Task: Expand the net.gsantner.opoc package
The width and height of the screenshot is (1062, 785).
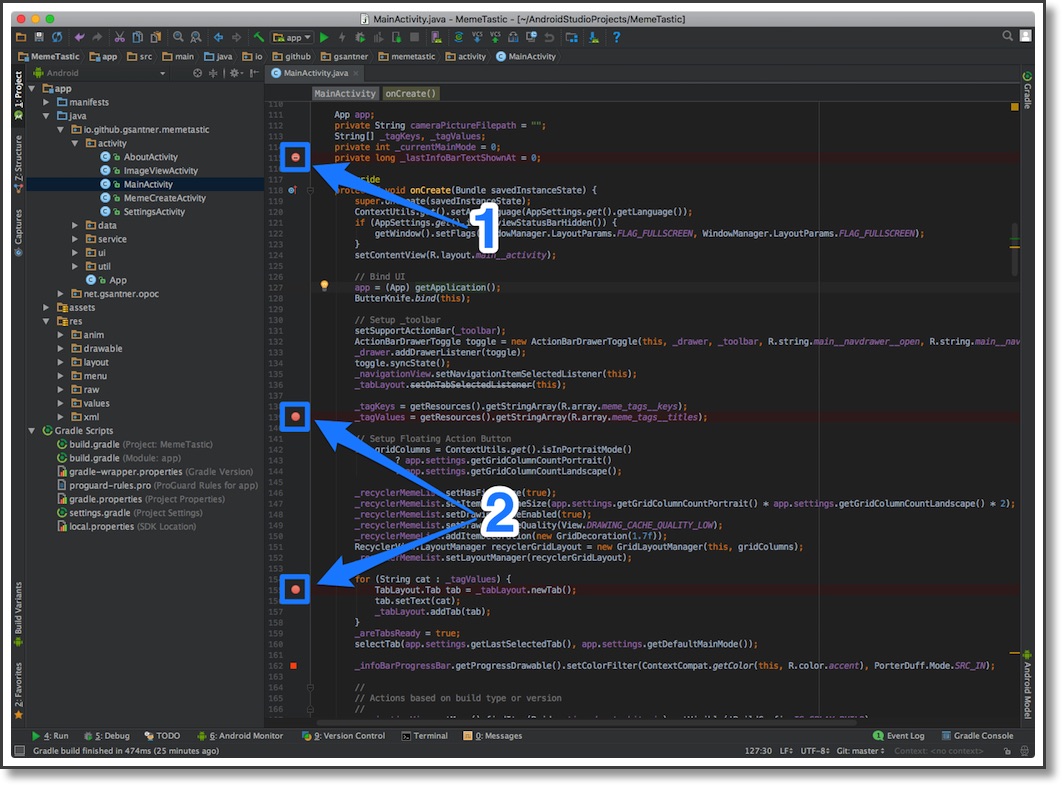Action: point(60,294)
